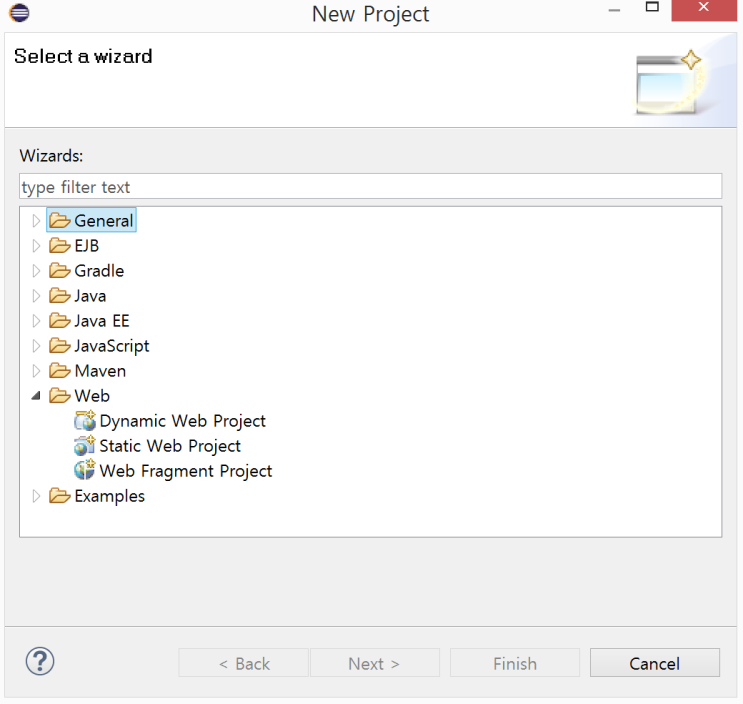This screenshot has height=704, width=743.
Task: Focus the type filter text field
Action: pos(371,186)
